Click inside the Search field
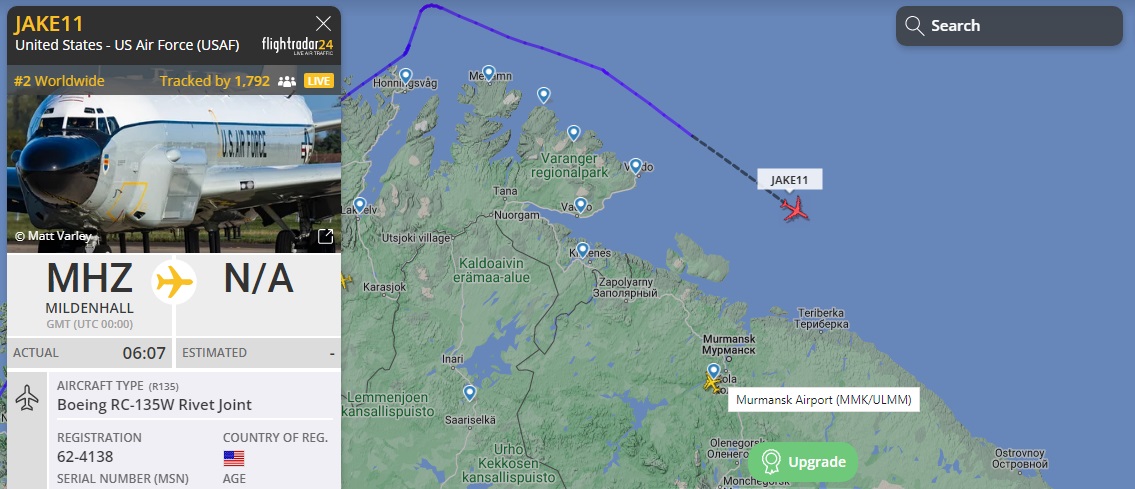This screenshot has height=489, width=1135. tap(1009, 26)
